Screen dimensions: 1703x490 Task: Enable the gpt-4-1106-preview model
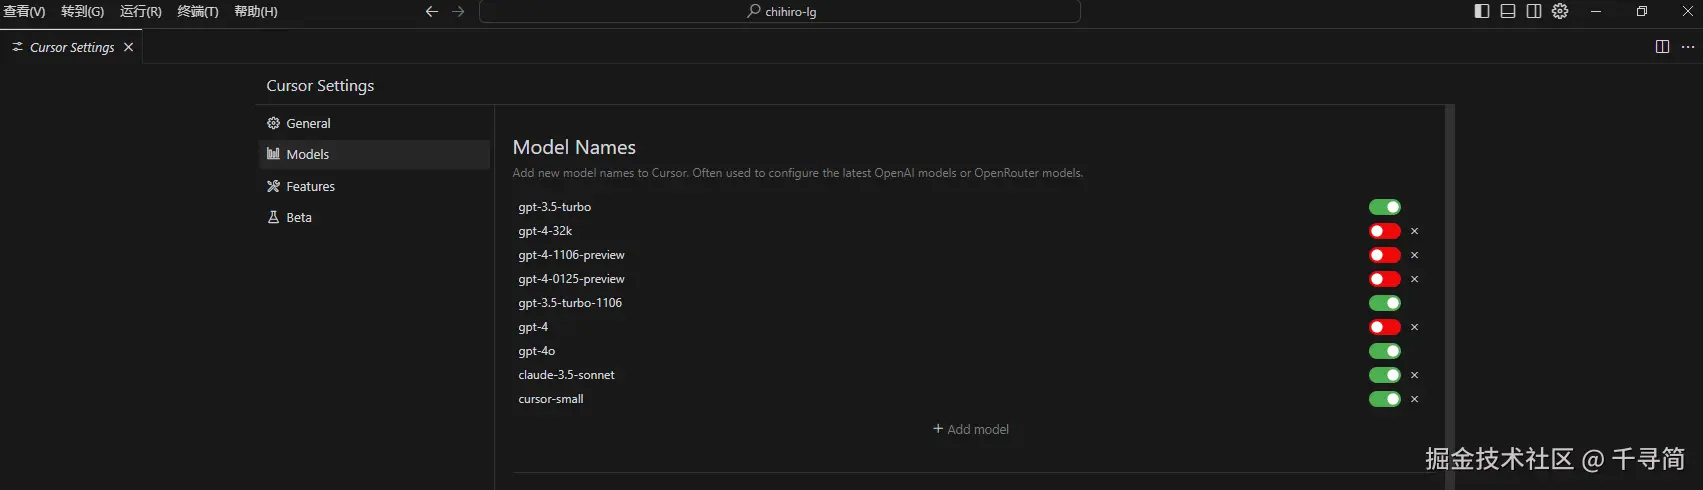(1385, 255)
